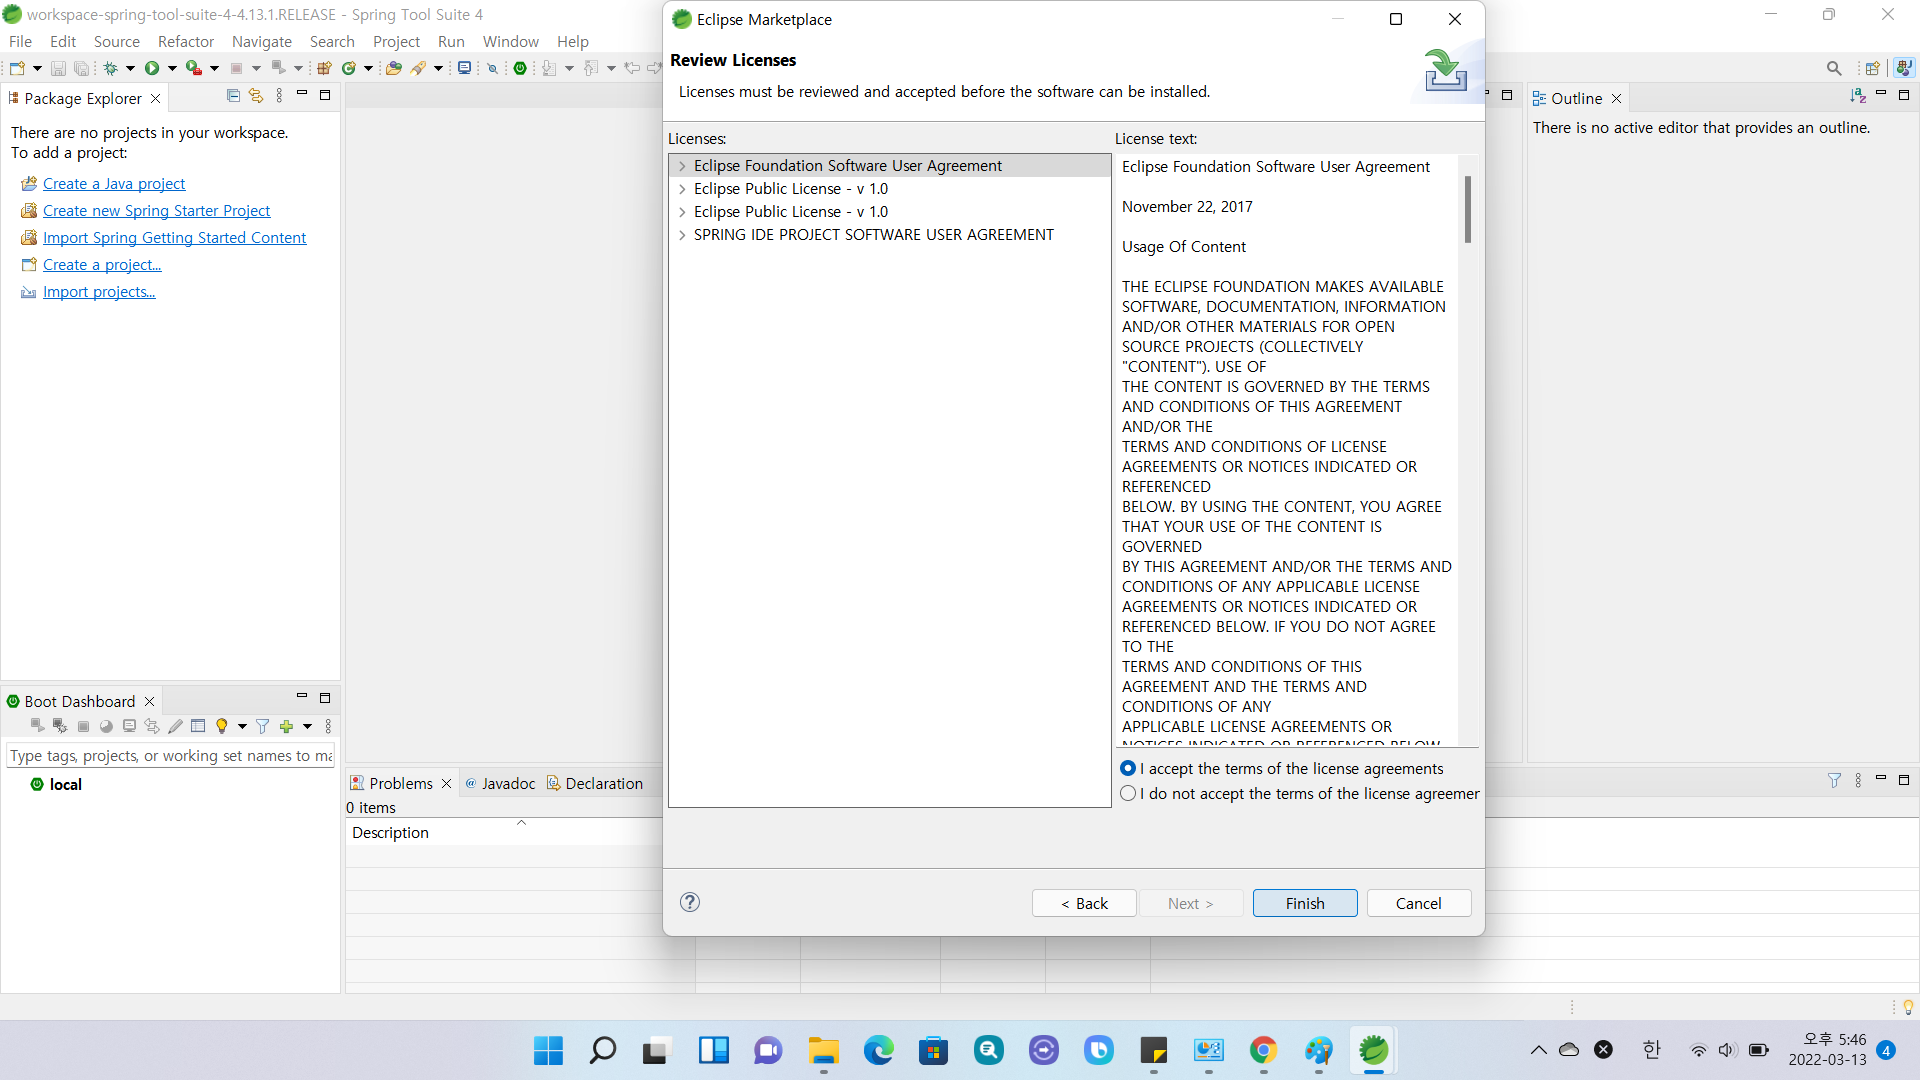Click 'Create new Spring Starter Project' link
Viewport: 1920px width, 1080px height.
[156, 210]
